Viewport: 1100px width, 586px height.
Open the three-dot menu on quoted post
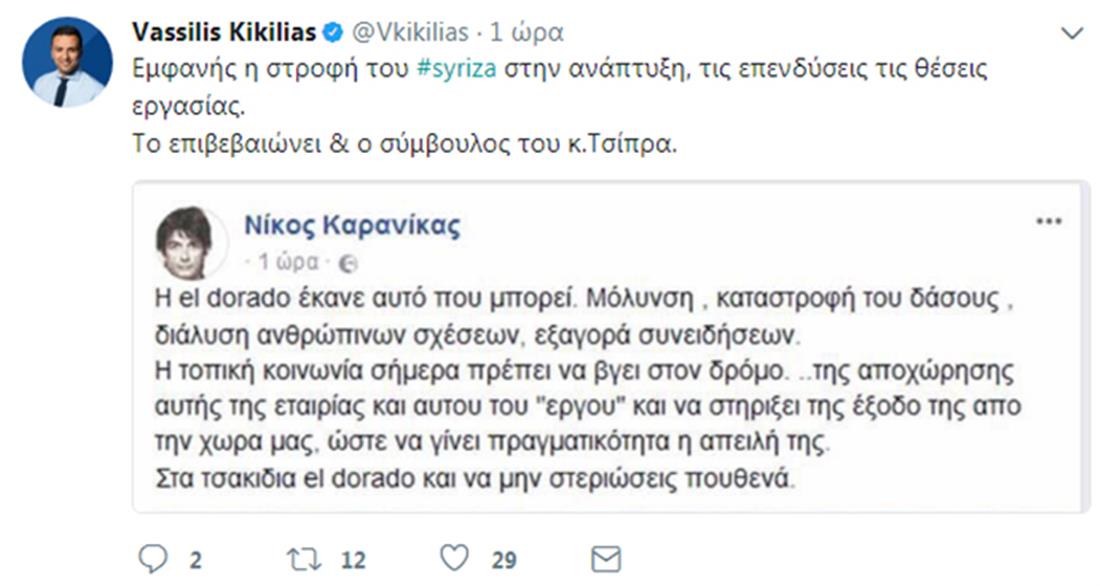pos(1048,221)
